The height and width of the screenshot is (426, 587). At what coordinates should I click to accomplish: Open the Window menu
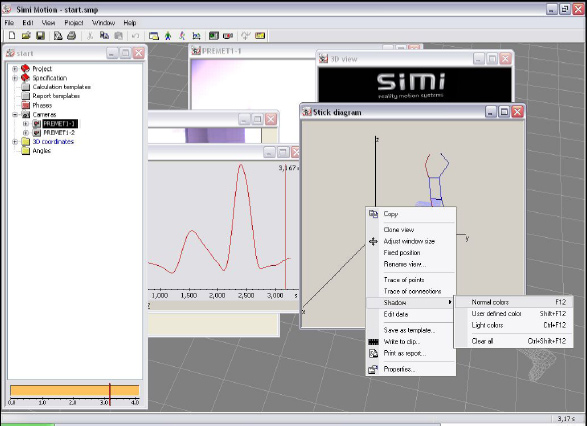pyautogui.click(x=103, y=23)
